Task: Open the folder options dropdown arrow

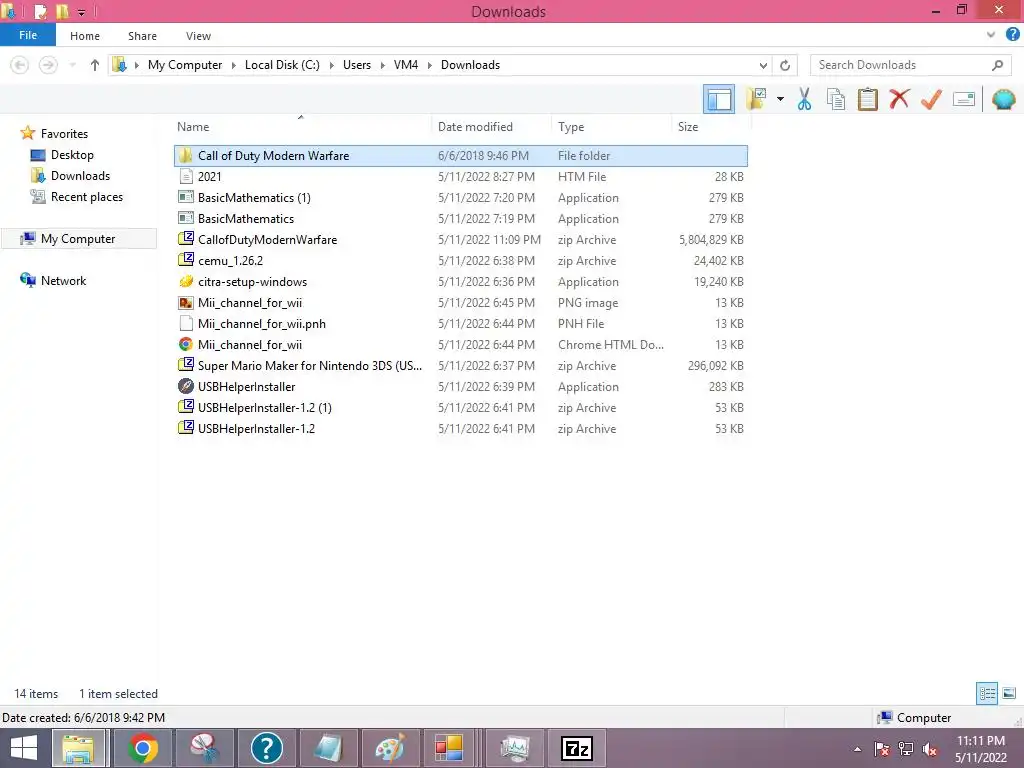Action: click(x=780, y=99)
